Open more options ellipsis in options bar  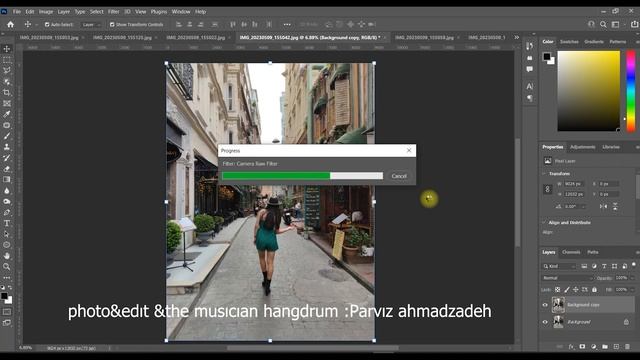[x=287, y=24]
